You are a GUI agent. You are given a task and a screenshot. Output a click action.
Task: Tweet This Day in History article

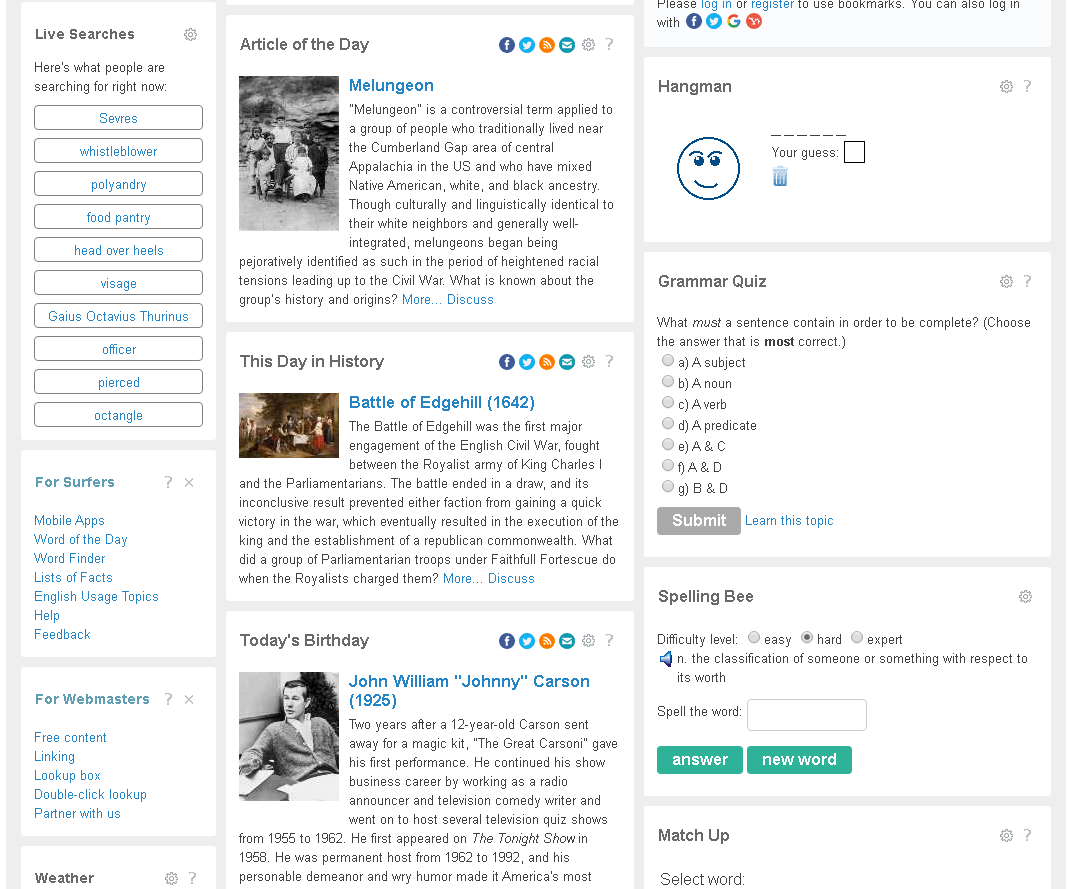[x=527, y=362]
